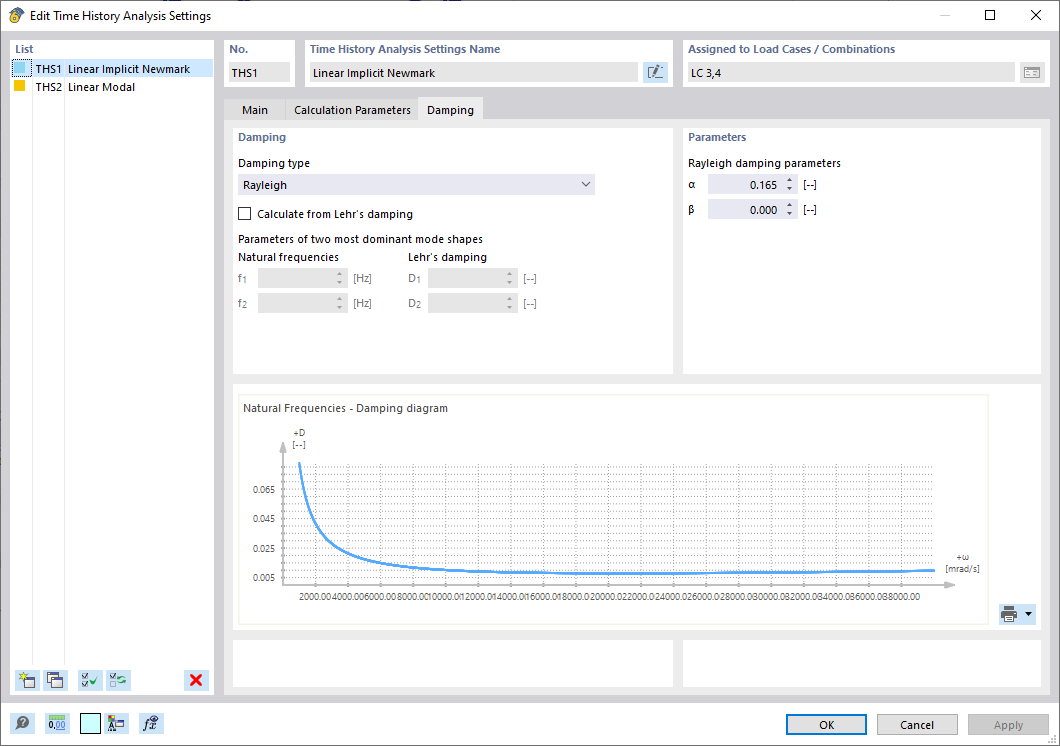Expand the printer options dropdown arrow
Screen dimensions: 1060x746
[x=1029, y=614]
